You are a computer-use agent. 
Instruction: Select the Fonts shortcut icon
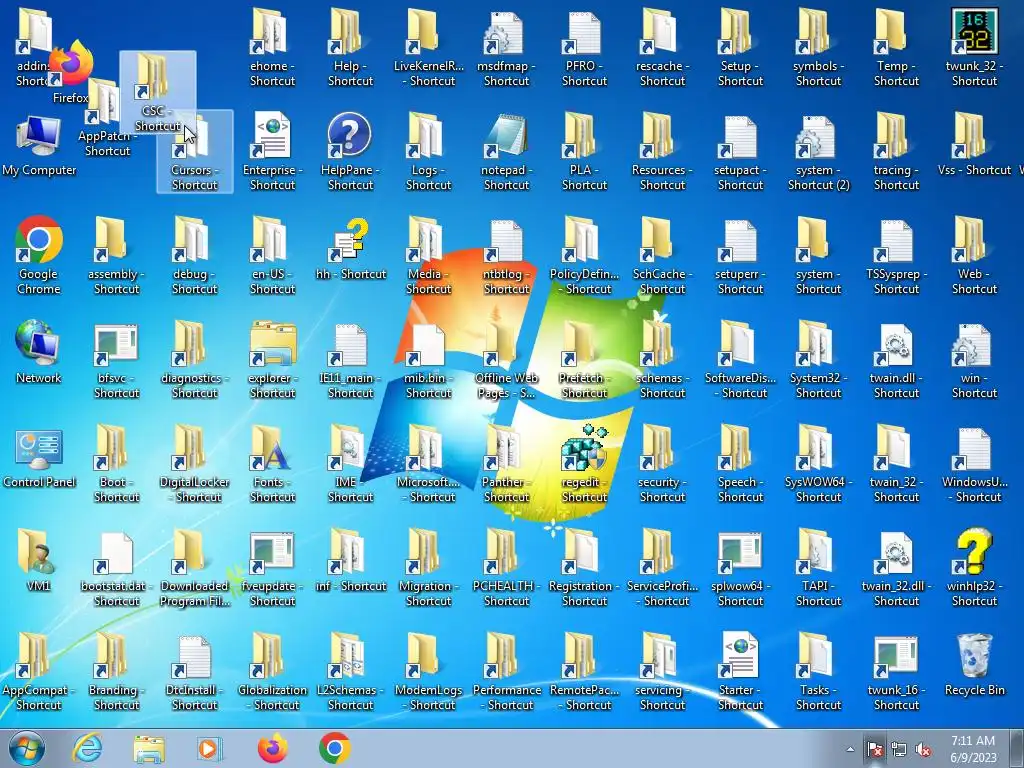[272, 464]
